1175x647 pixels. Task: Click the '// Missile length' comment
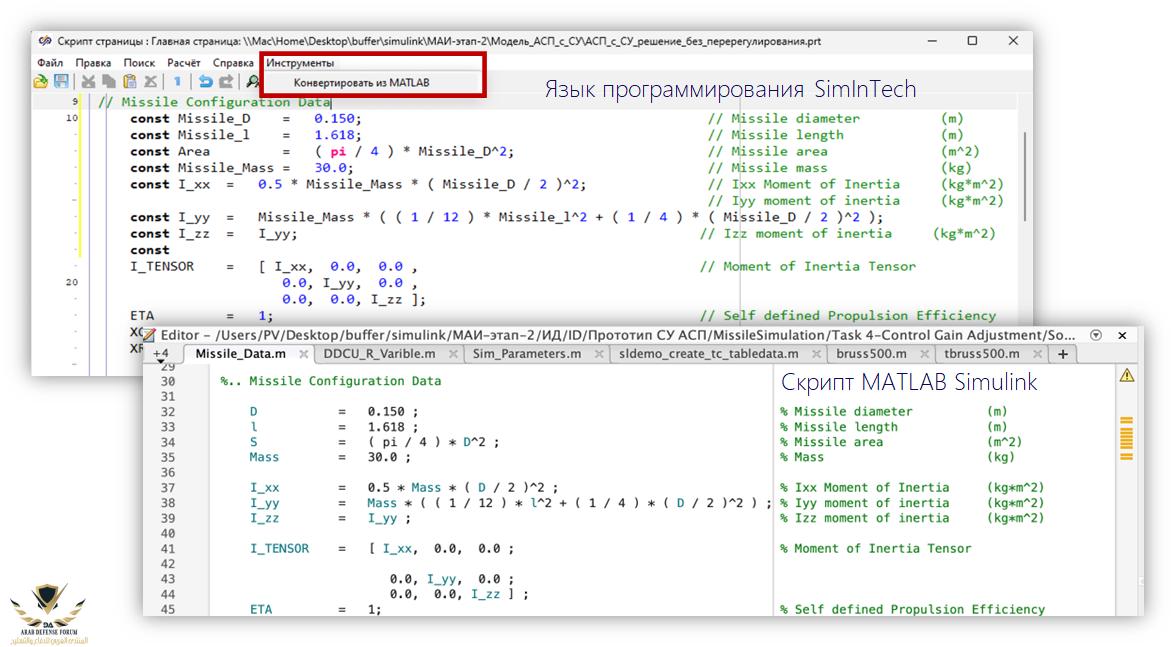tap(776, 135)
